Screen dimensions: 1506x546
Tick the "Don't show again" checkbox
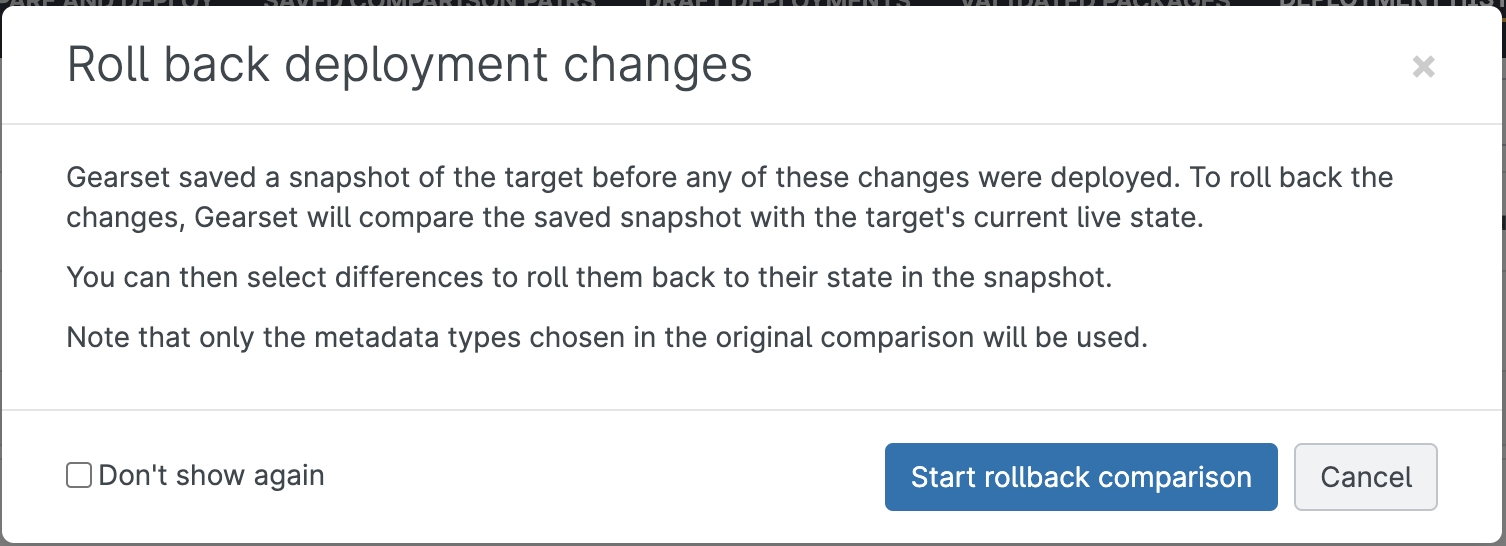point(79,475)
